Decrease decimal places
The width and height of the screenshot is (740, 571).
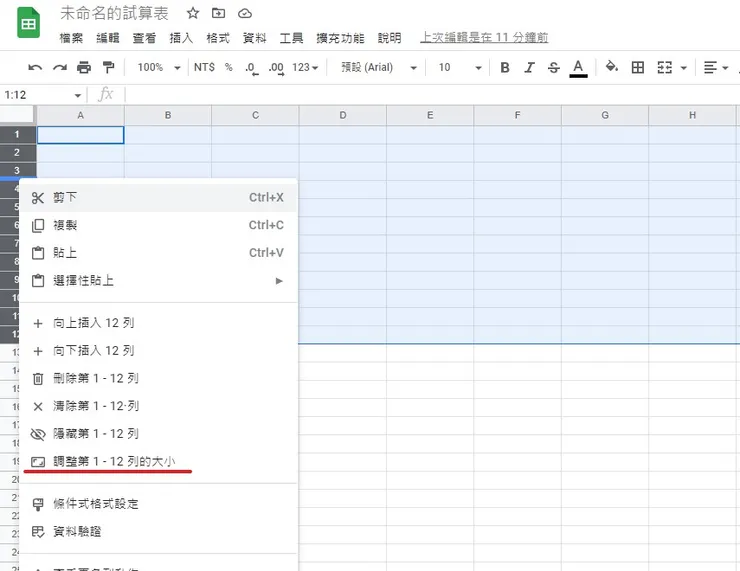252,68
